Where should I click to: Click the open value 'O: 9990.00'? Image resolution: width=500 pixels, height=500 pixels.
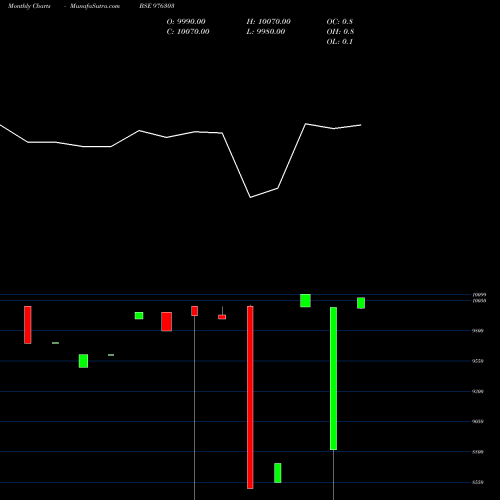(x=186, y=22)
